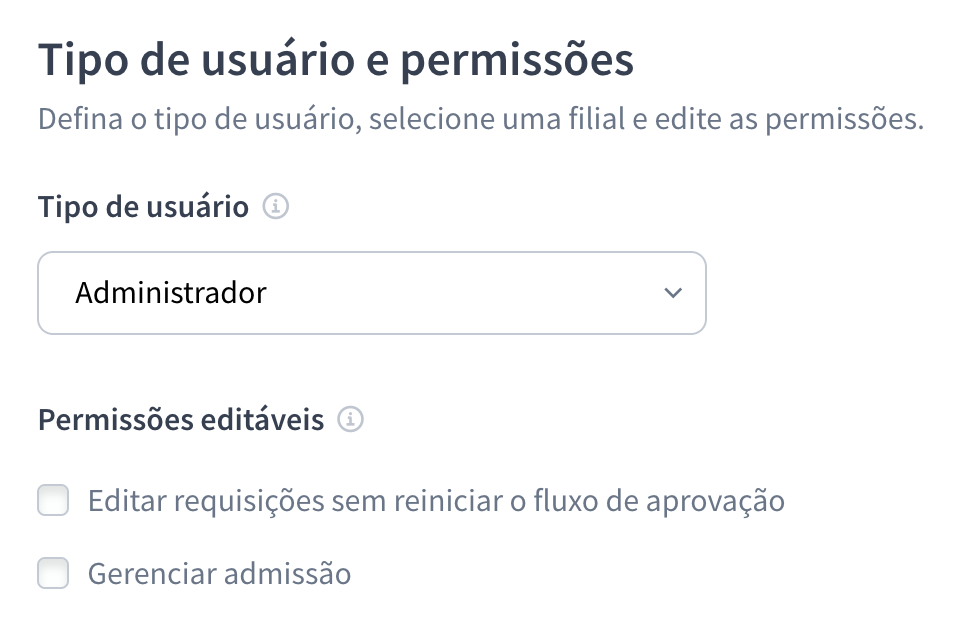Open the tooltip icon after Permissões editáveis heading
The image size is (970, 628).
[353, 420]
